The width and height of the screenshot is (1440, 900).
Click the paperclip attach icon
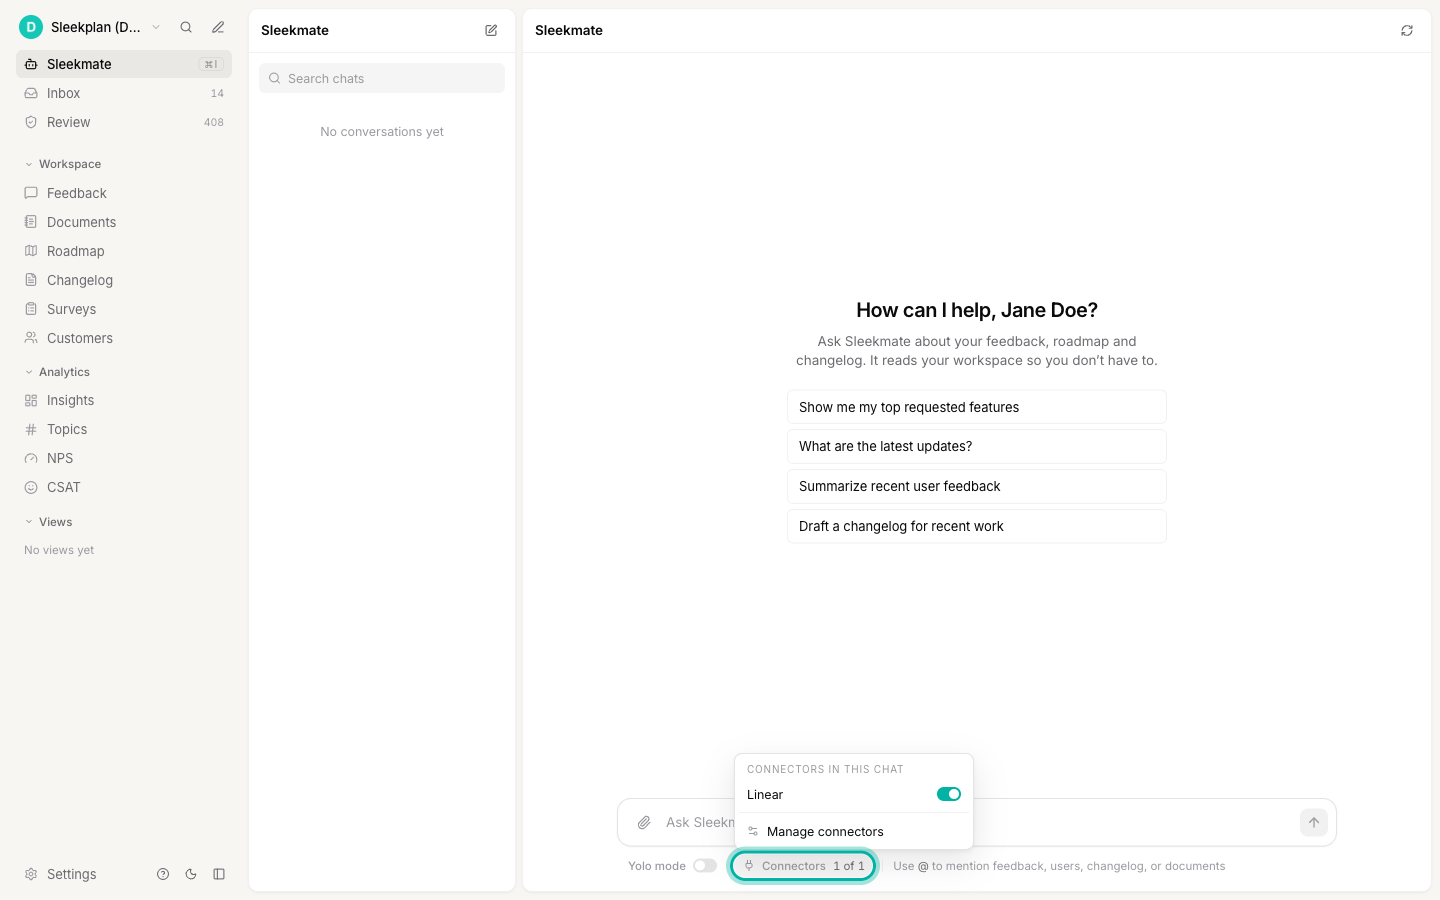point(644,822)
